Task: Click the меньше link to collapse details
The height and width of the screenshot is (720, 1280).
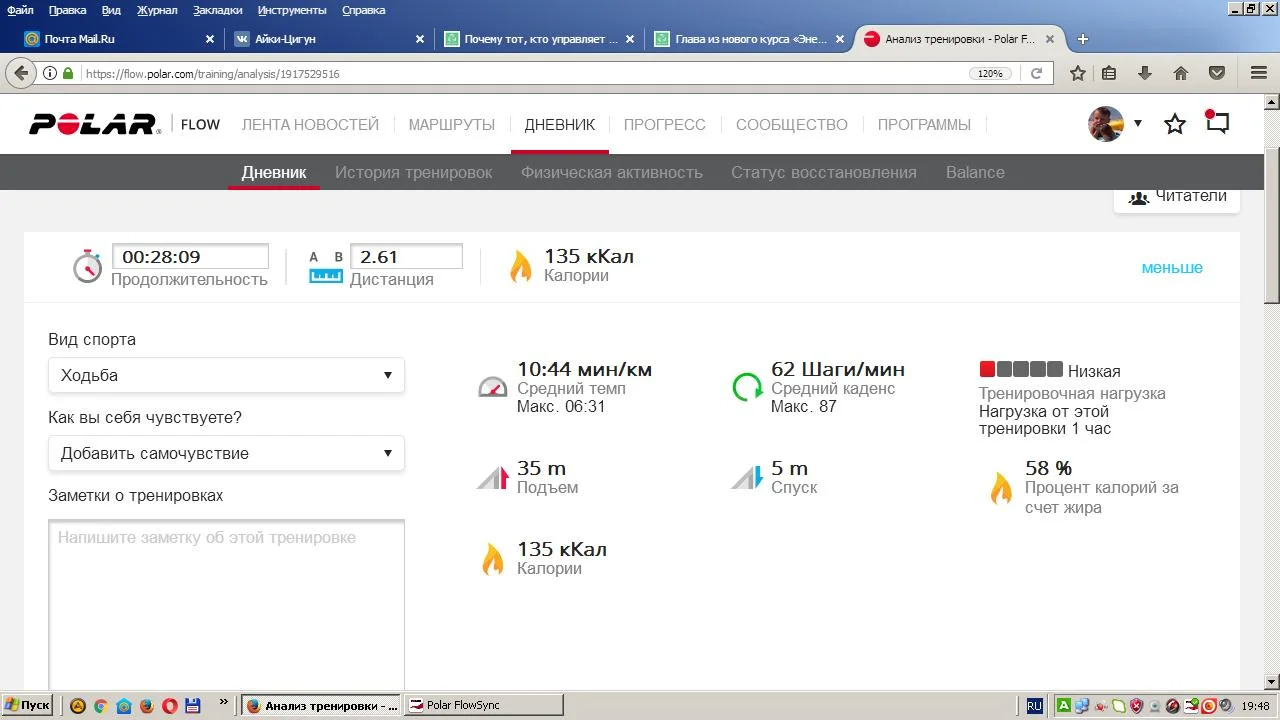Action: tap(1172, 267)
